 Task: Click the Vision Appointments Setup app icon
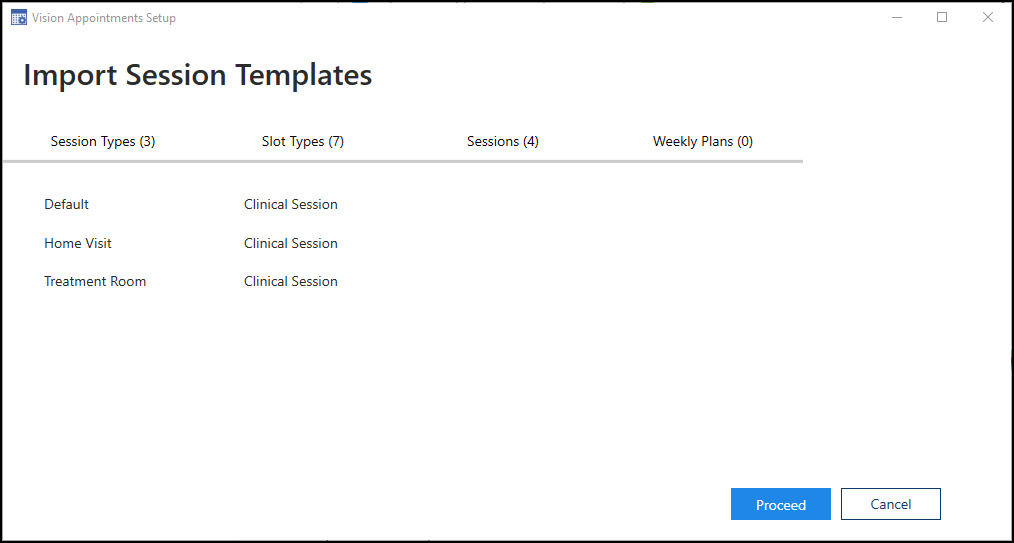[x=19, y=18]
